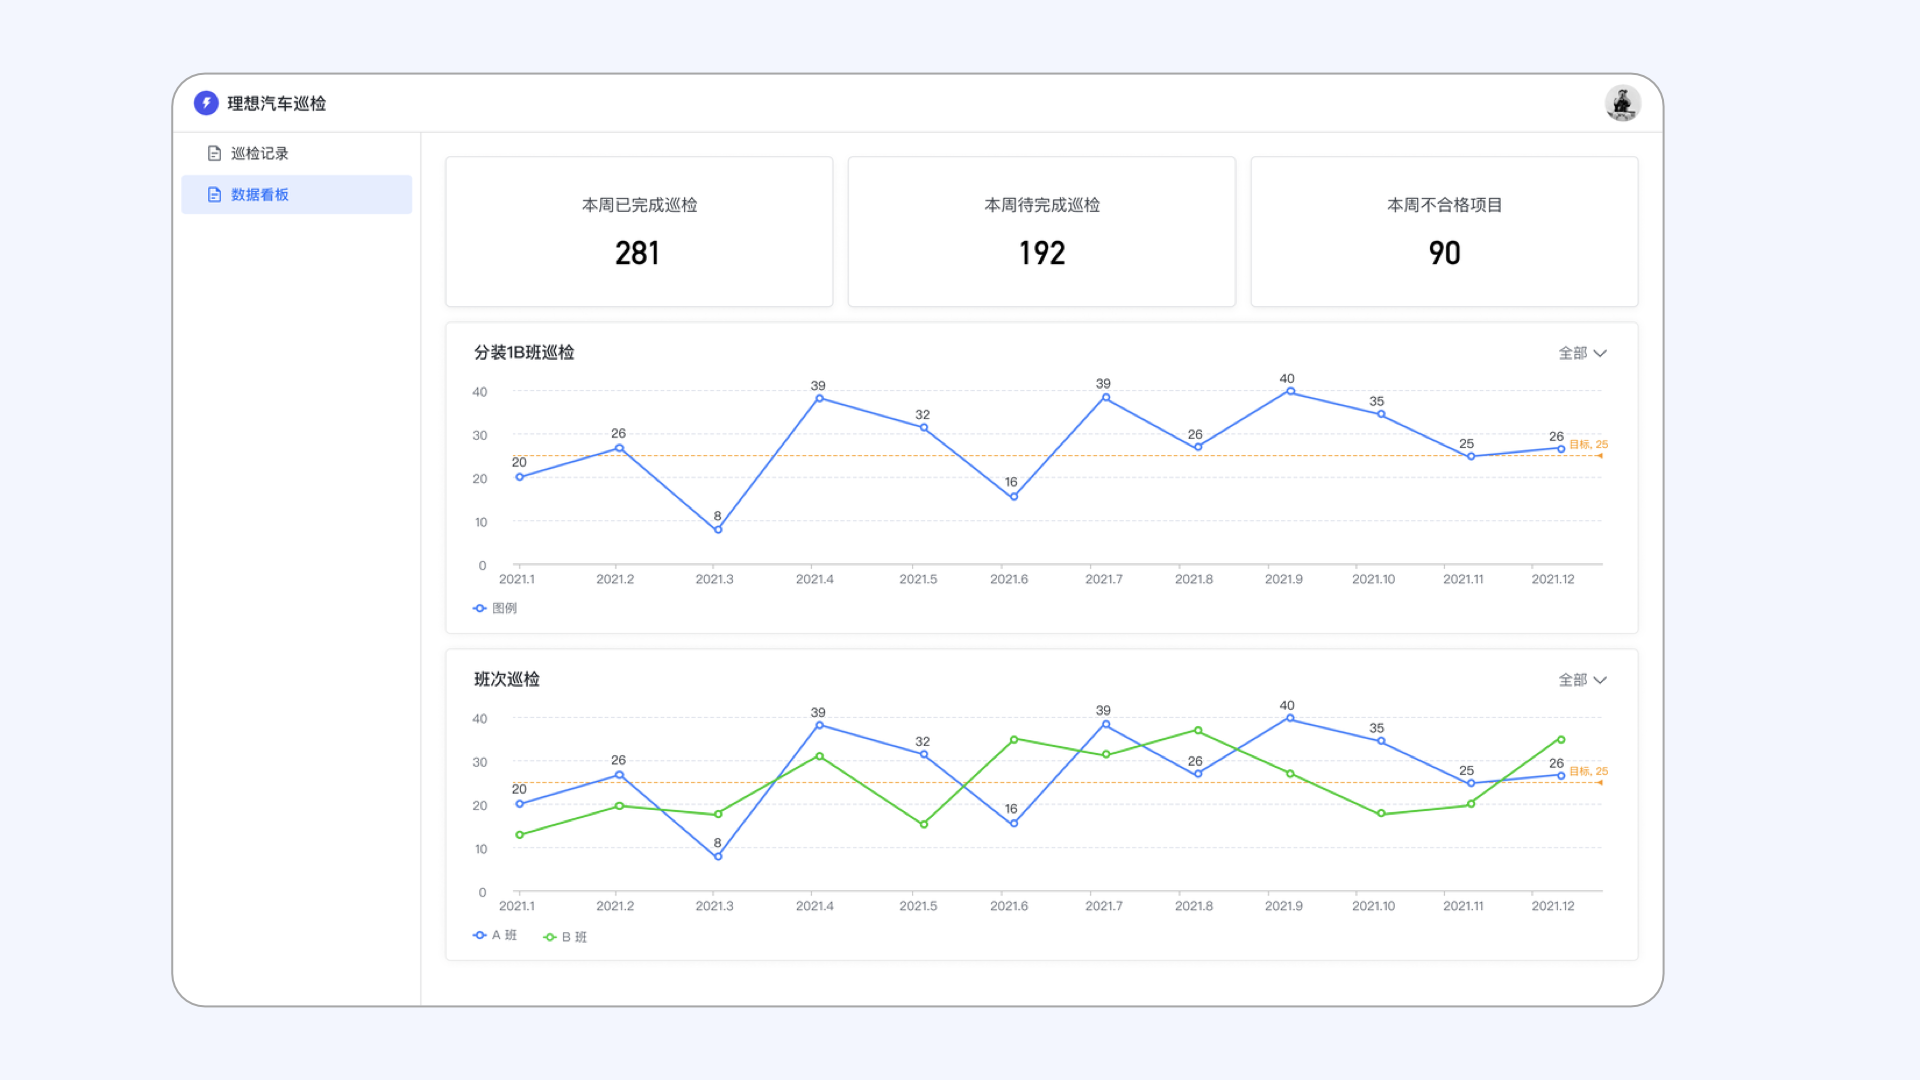This screenshot has height=1080, width=1920.
Task: Click the 本周待完成巡检 192 card
Action: [1041, 231]
